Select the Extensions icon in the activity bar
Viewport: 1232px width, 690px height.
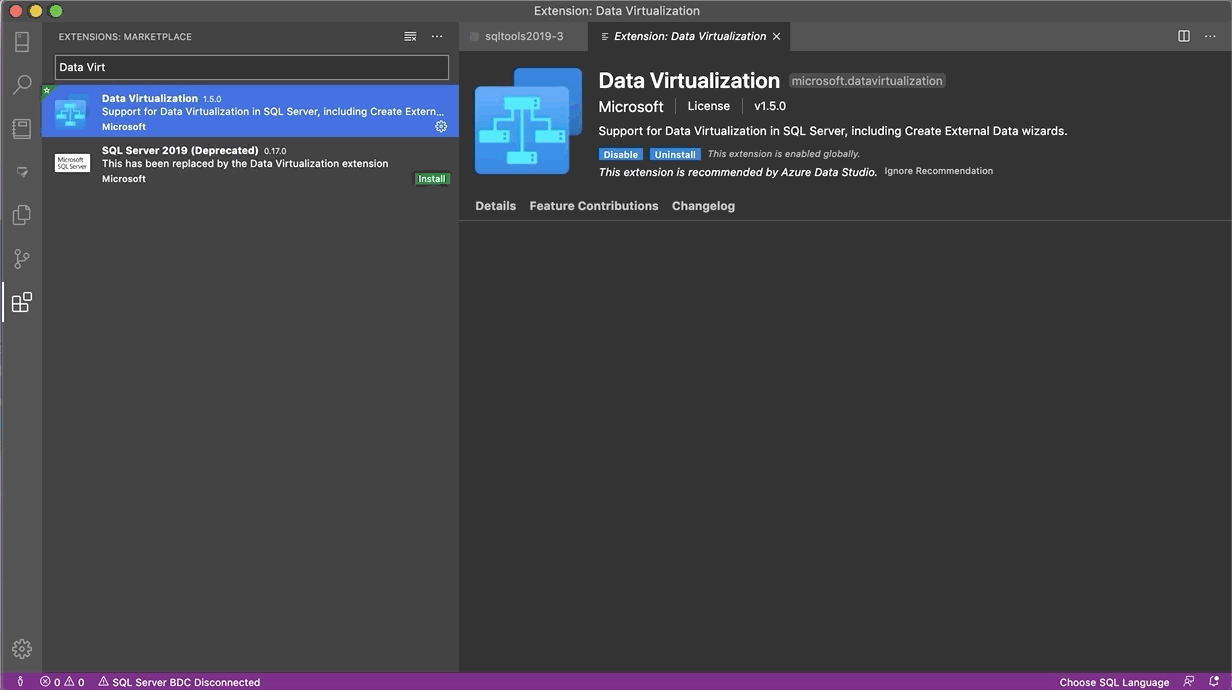22,301
